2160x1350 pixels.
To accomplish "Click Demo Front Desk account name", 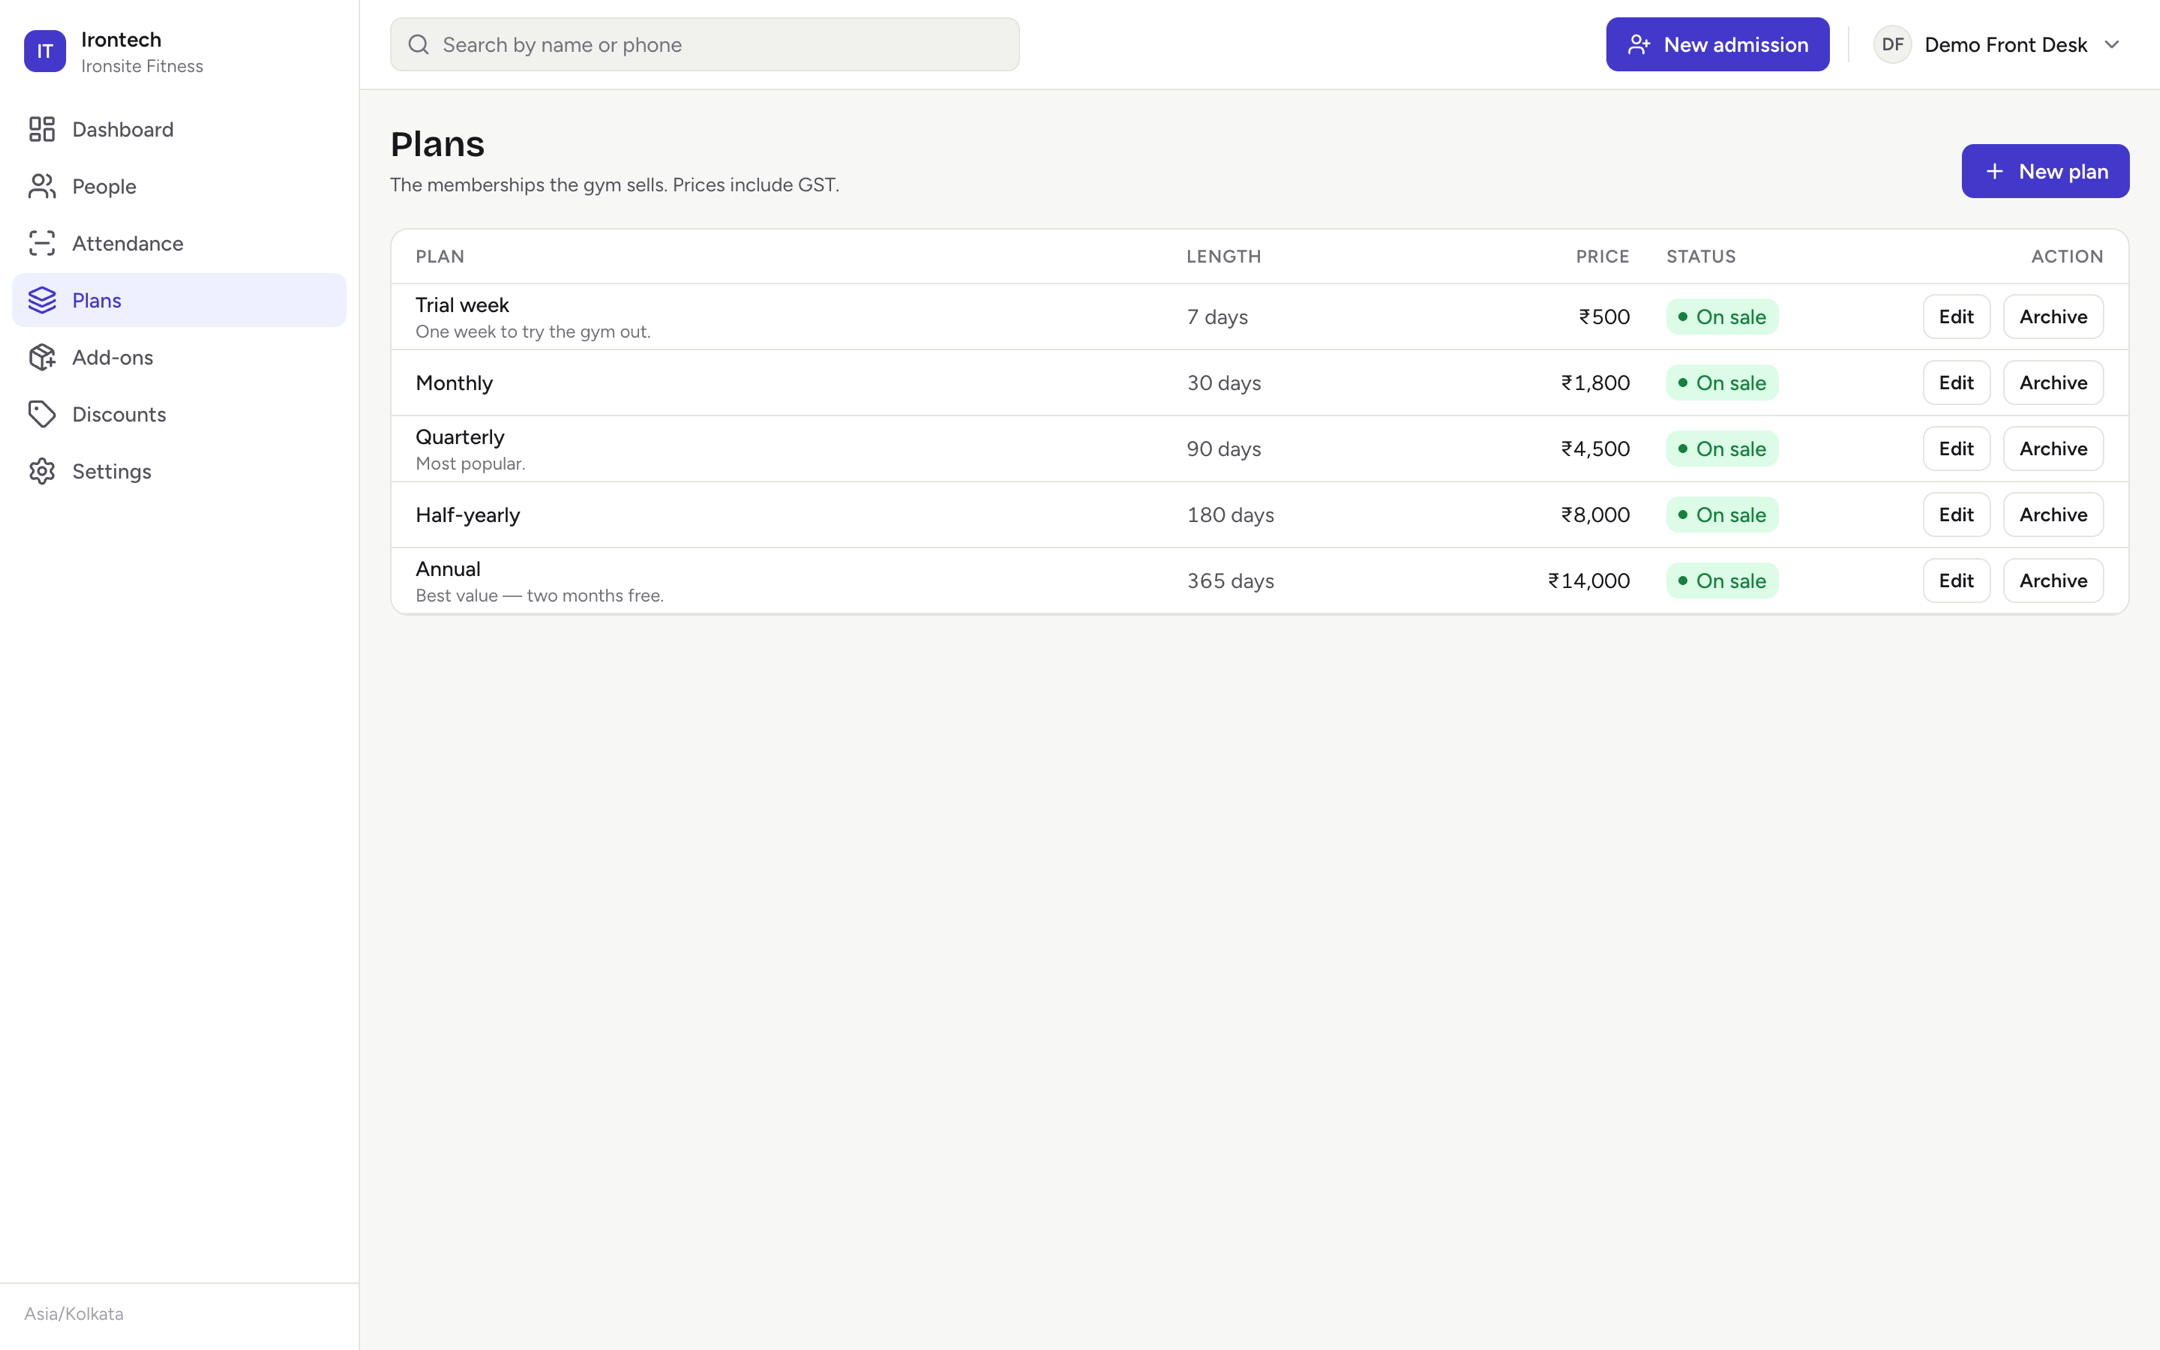I will coord(2005,45).
